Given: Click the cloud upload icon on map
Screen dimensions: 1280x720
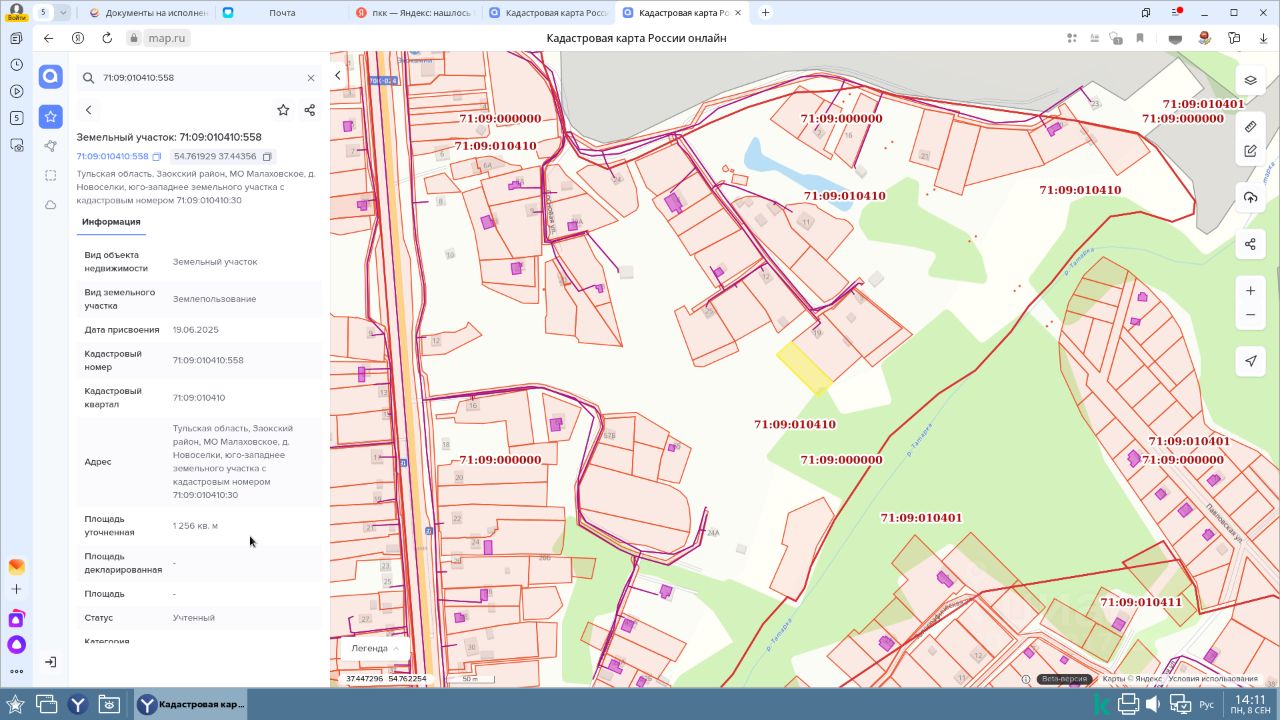Looking at the screenshot, I should 1250,197.
